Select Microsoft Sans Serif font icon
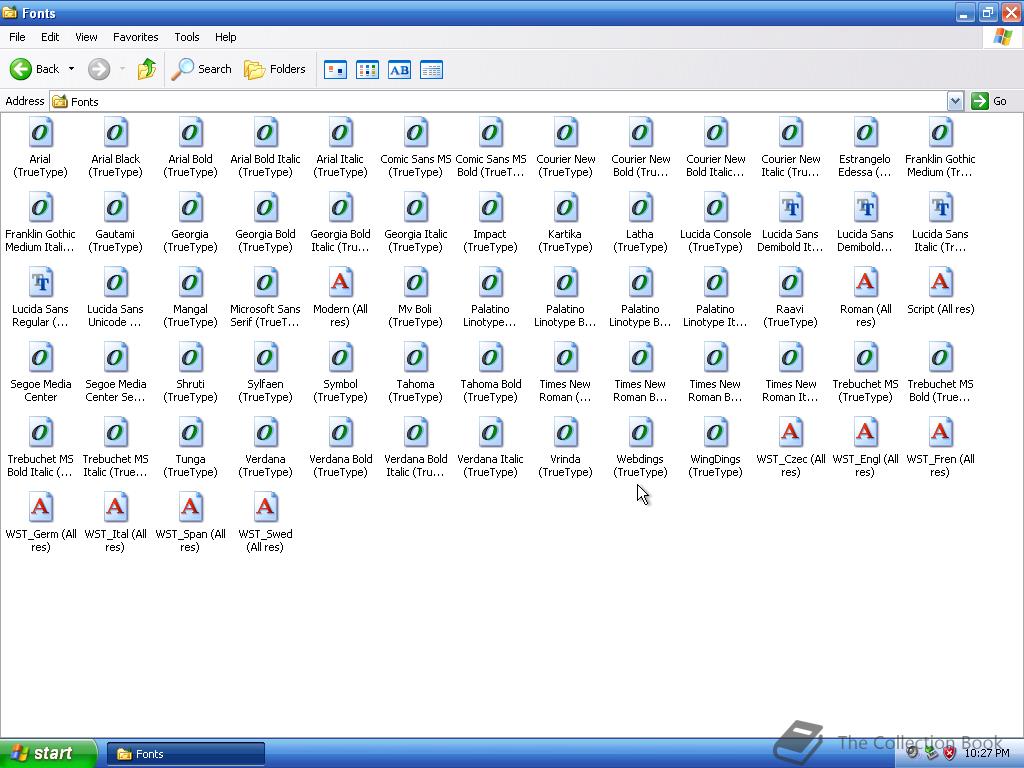 pyautogui.click(x=265, y=283)
